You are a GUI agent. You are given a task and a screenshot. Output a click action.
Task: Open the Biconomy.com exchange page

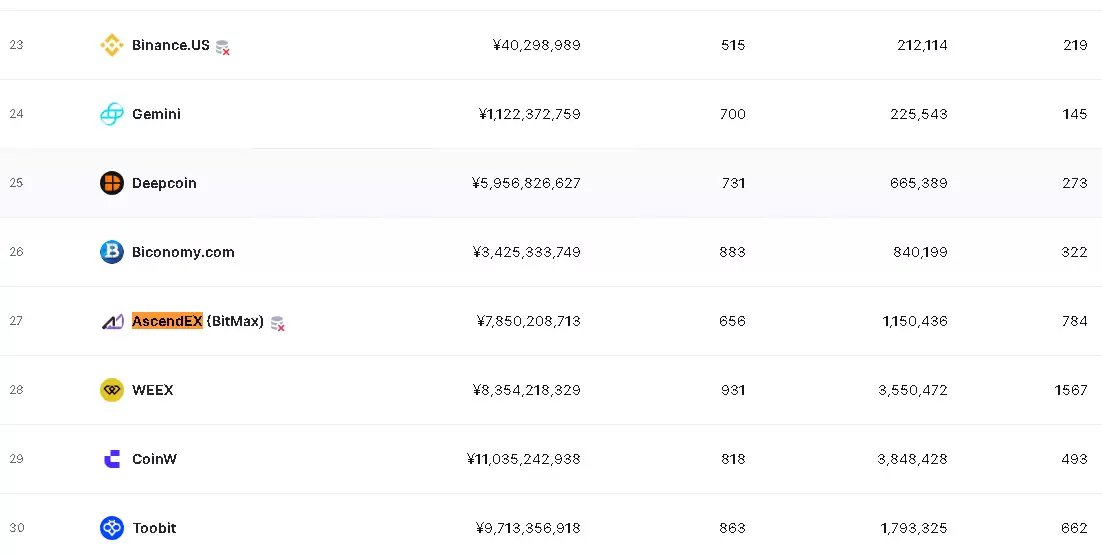coord(183,252)
